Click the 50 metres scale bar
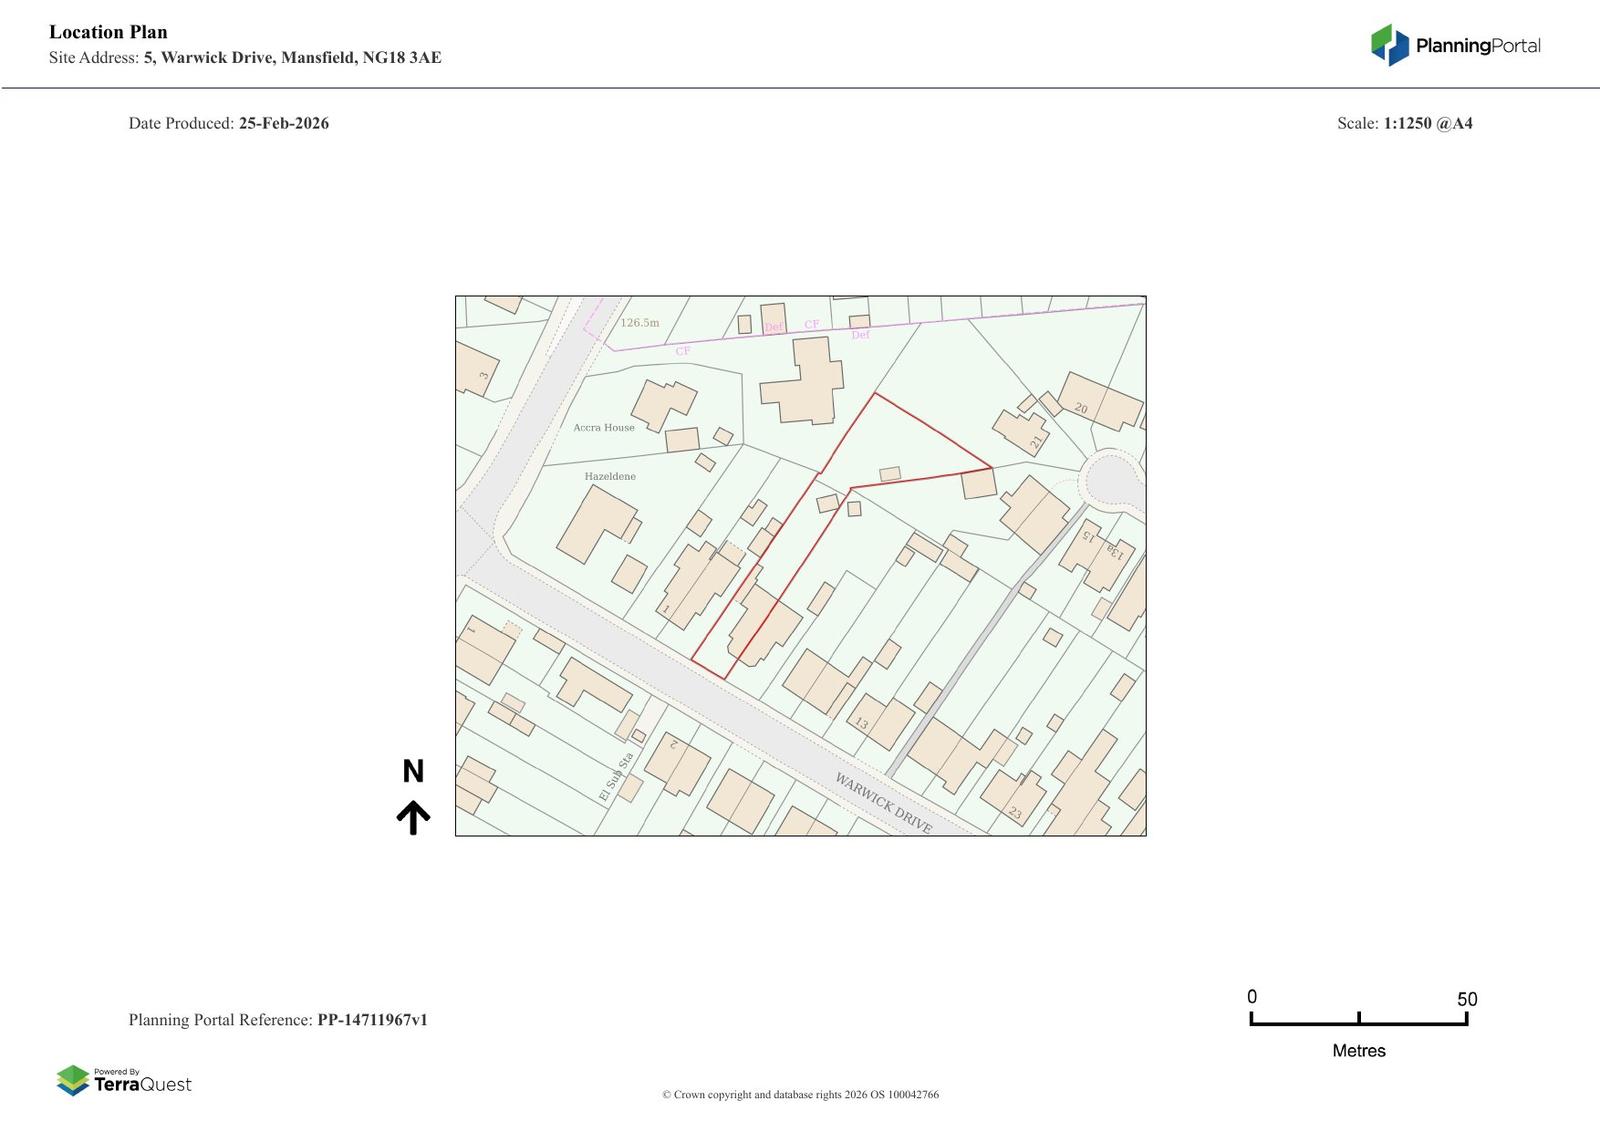This screenshot has height=1132, width=1600. (x=1359, y=1018)
